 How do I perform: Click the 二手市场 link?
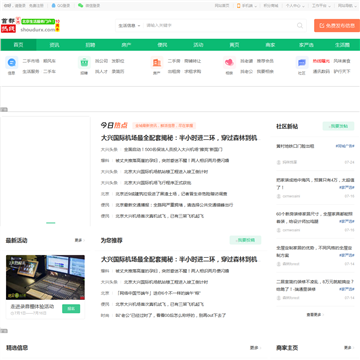[31, 61]
